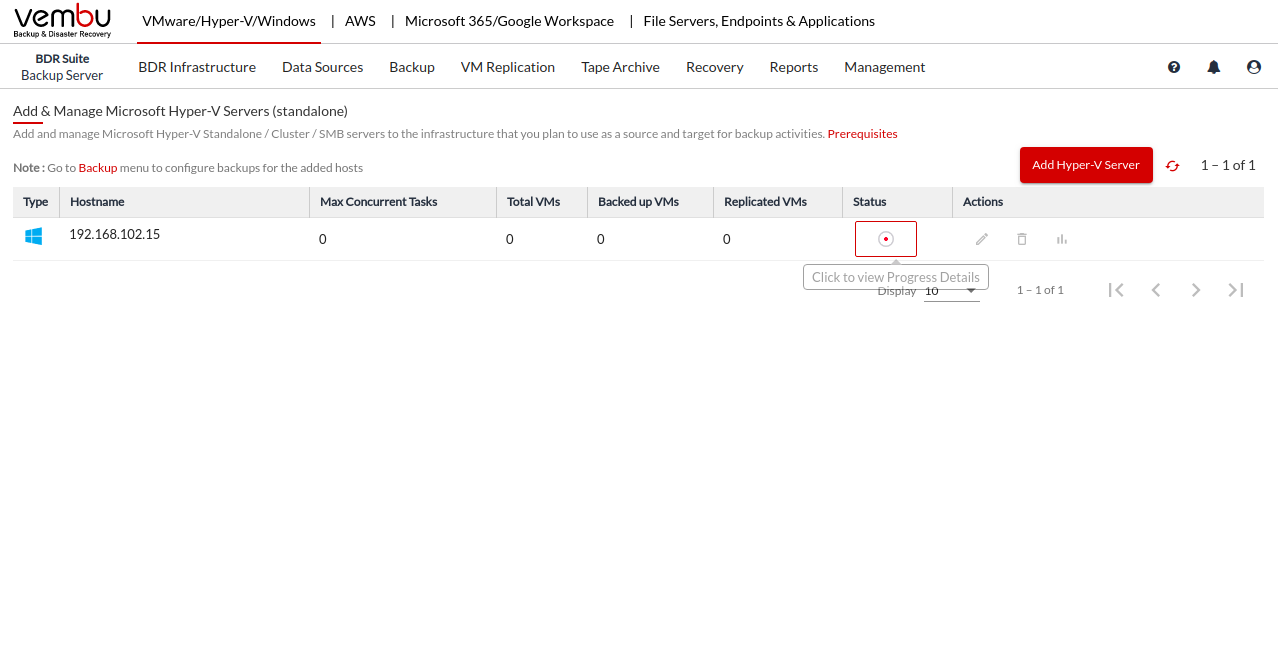1278x668 pixels.
Task: Open the Prerequisites link
Action: 862,134
